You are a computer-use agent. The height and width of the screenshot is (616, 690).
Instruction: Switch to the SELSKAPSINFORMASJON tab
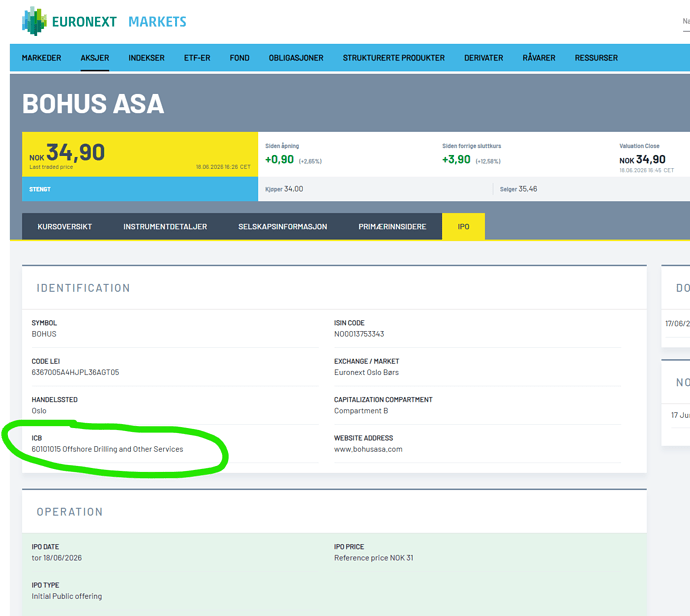coord(283,227)
